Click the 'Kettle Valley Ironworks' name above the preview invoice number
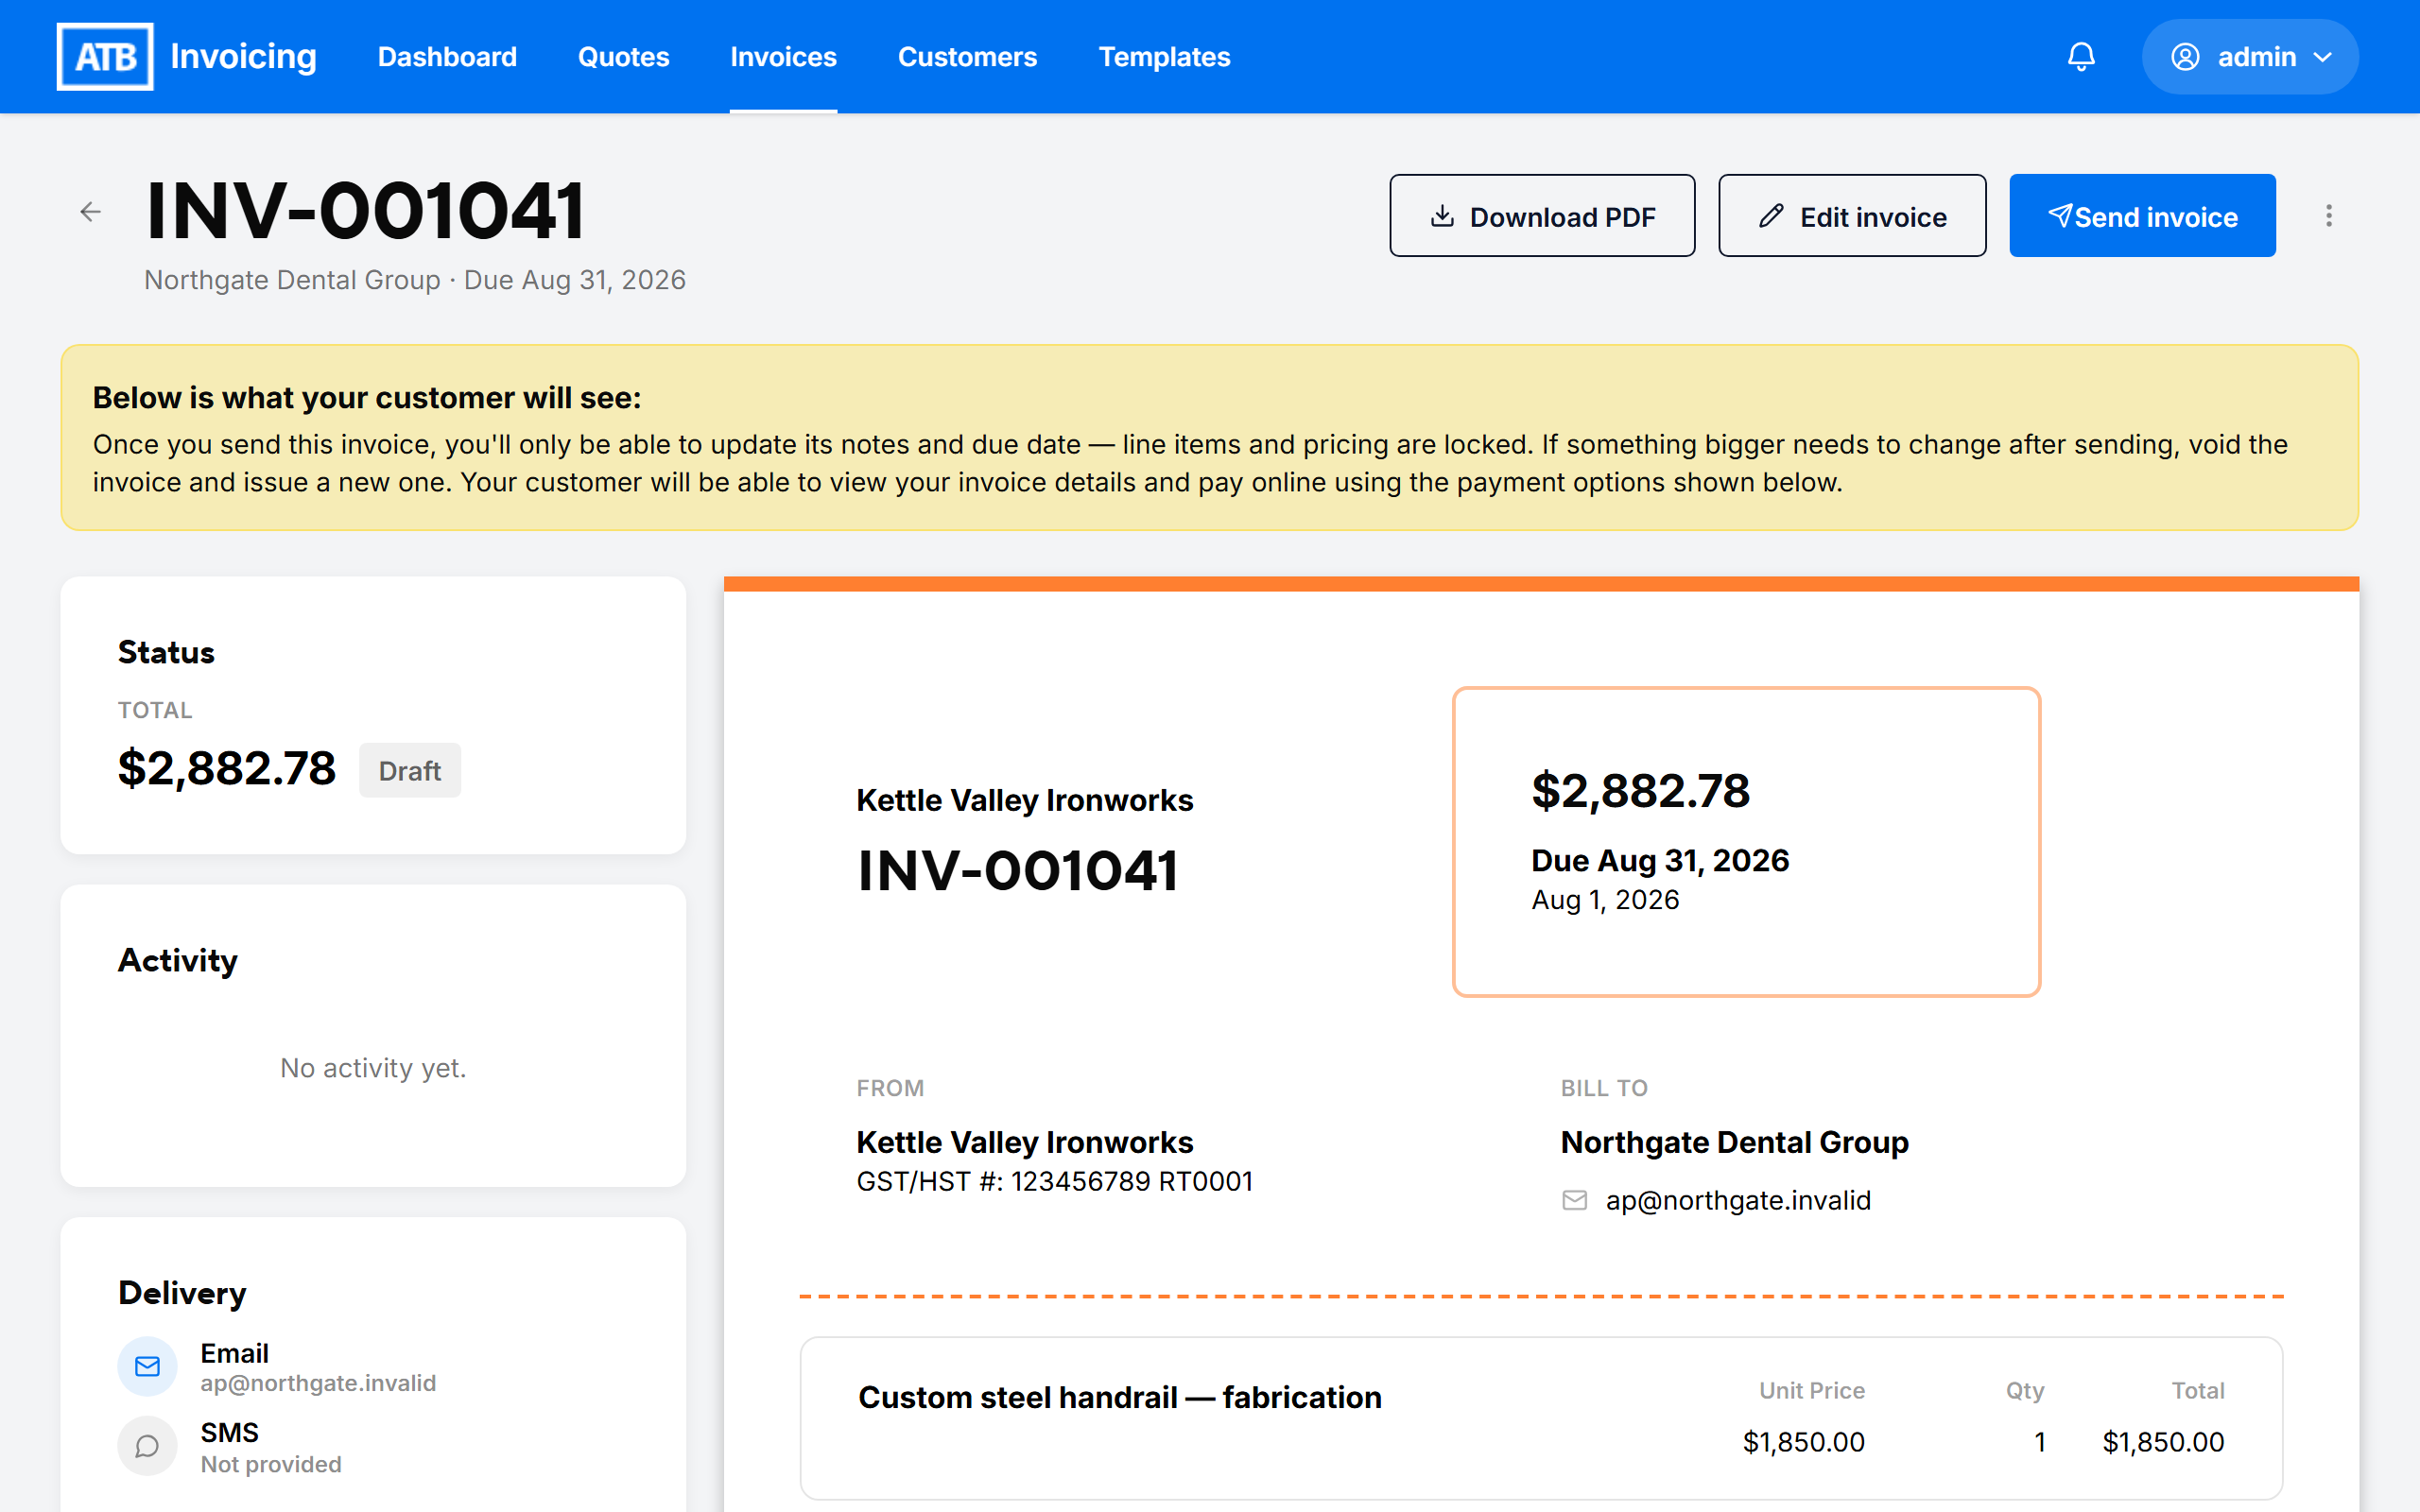The height and width of the screenshot is (1512, 2420). point(1025,800)
